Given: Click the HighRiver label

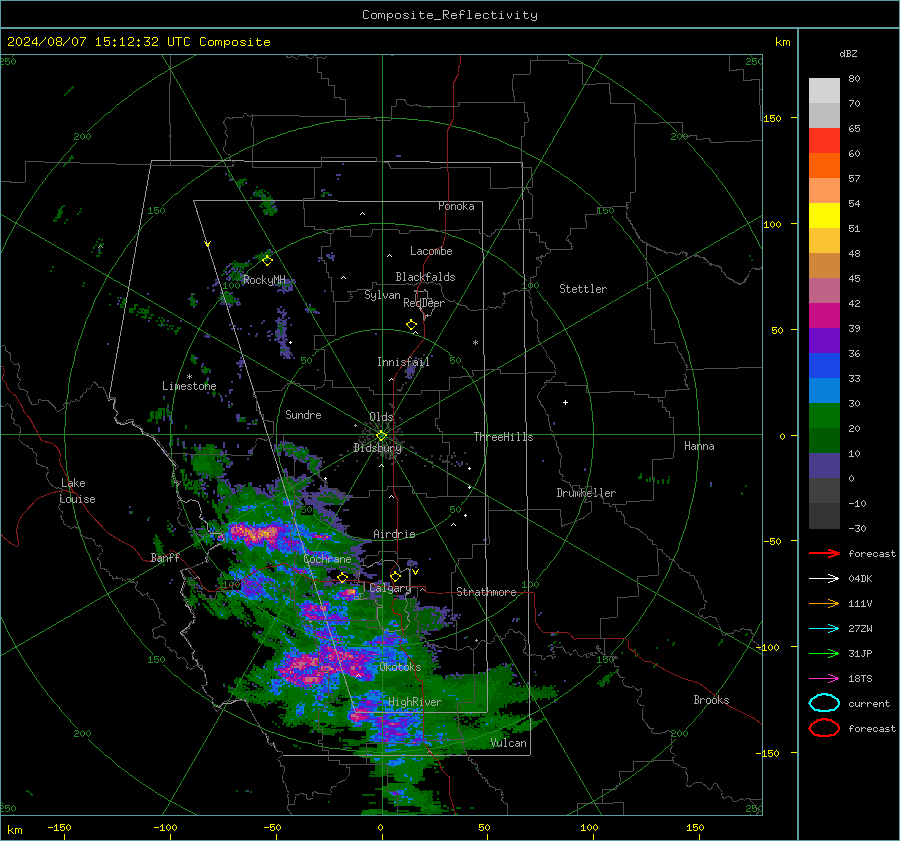Looking at the screenshot, I should [x=415, y=702].
